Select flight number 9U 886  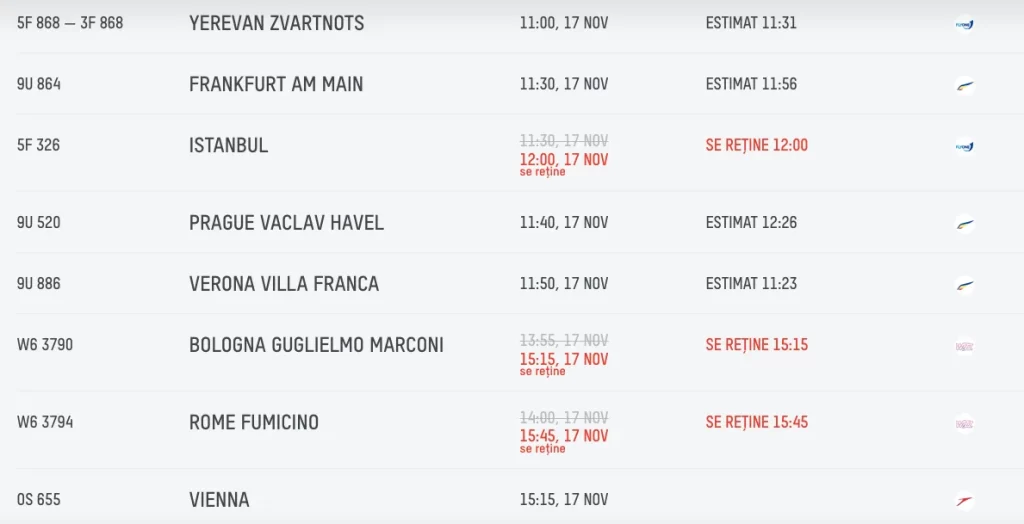click(x=39, y=284)
